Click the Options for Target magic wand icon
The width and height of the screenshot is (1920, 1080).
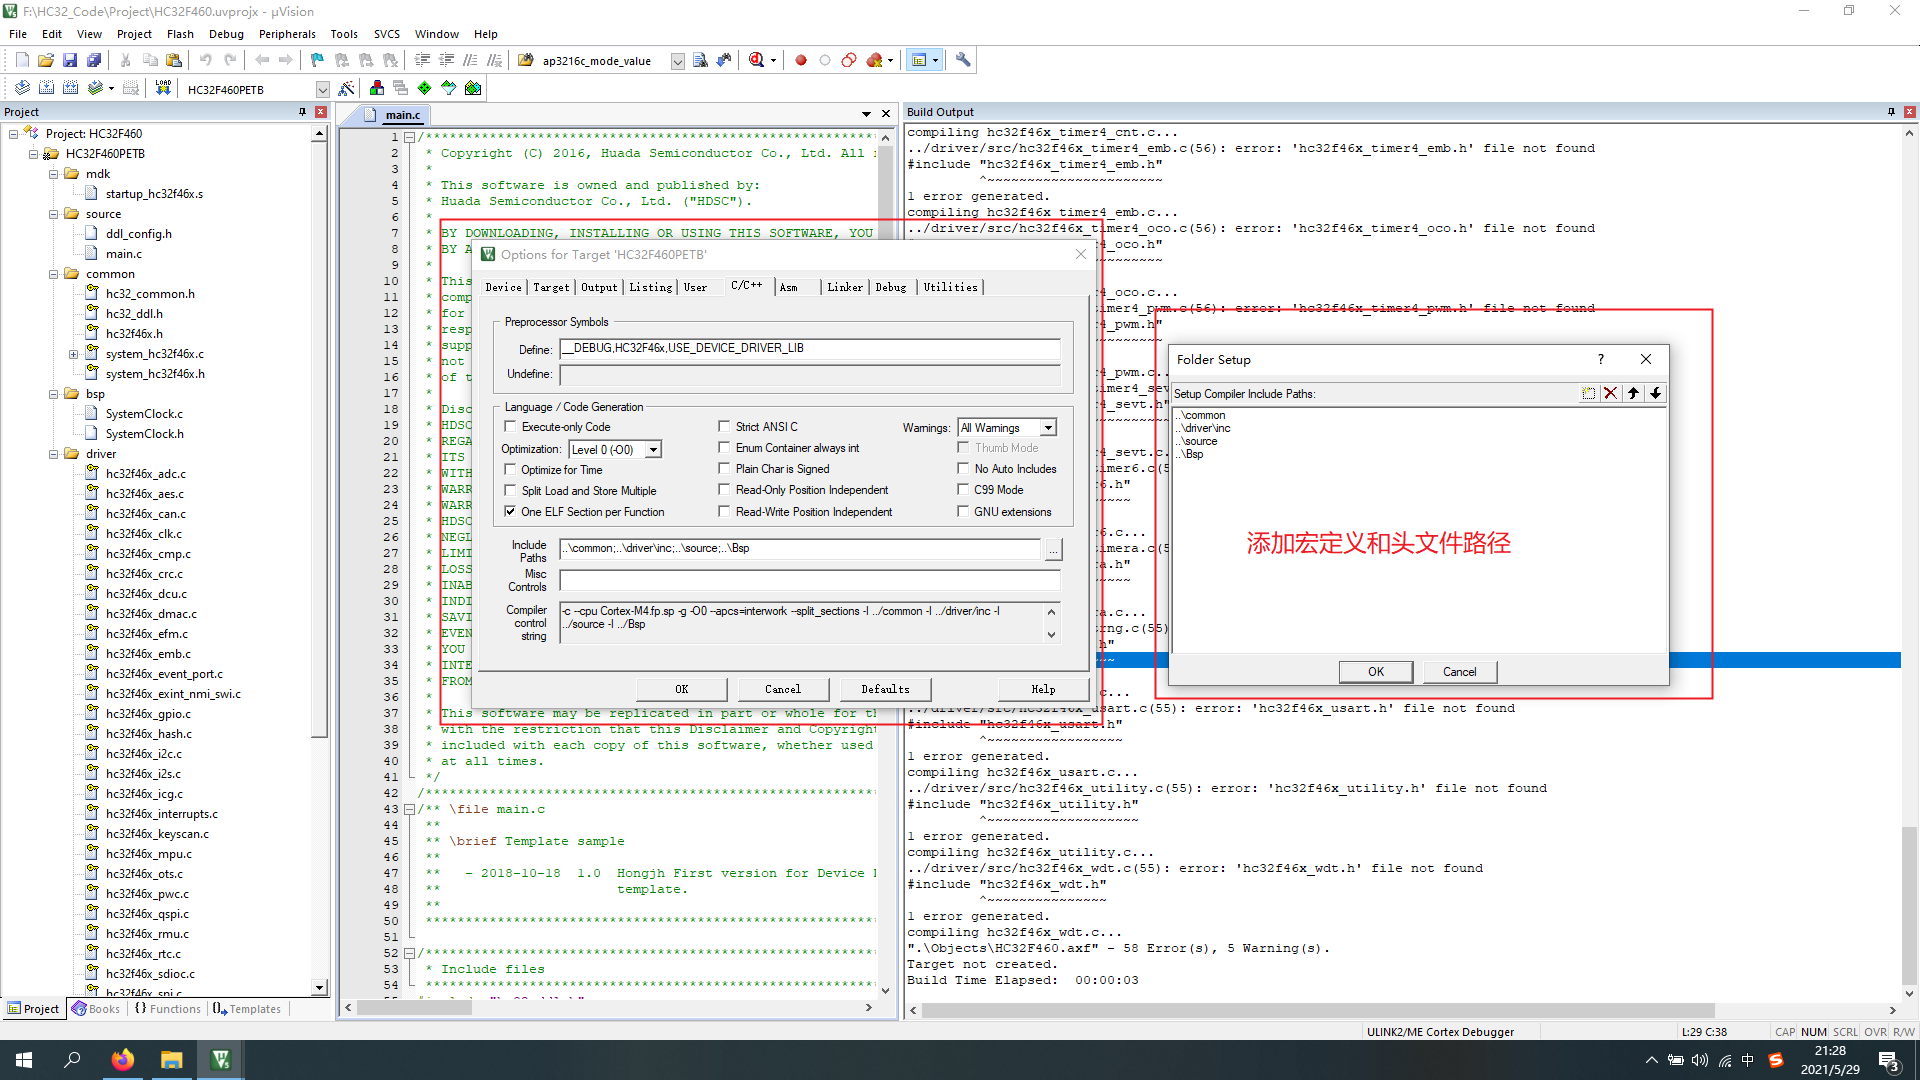(x=346, y=89)
